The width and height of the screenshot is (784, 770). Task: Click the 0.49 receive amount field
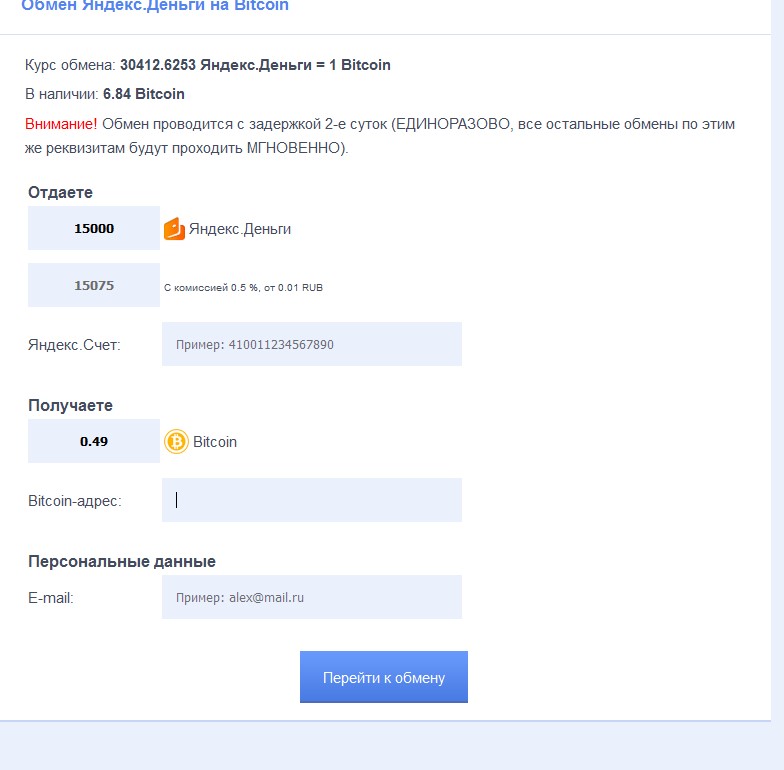pos(94,441)
